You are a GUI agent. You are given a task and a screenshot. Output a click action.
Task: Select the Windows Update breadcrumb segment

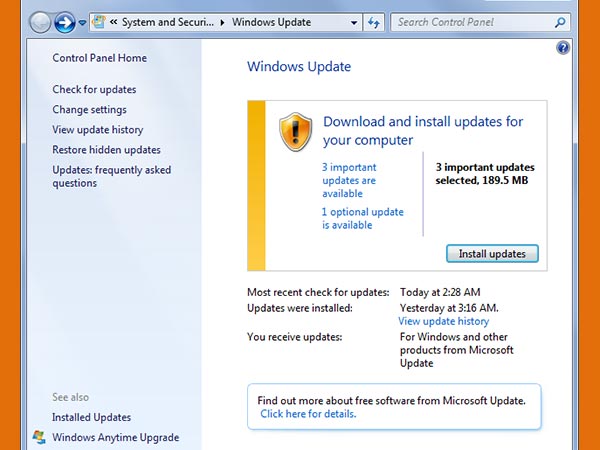[271, 22]
